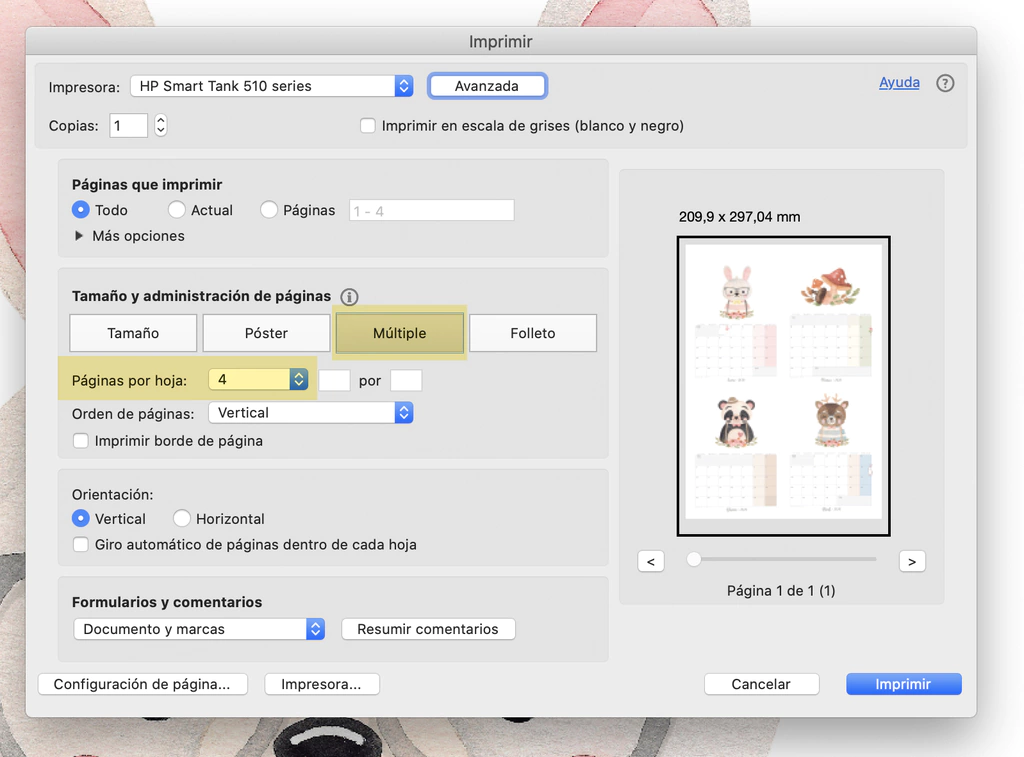Click the info icon beside Tamaño y administración

pos(349,297)
